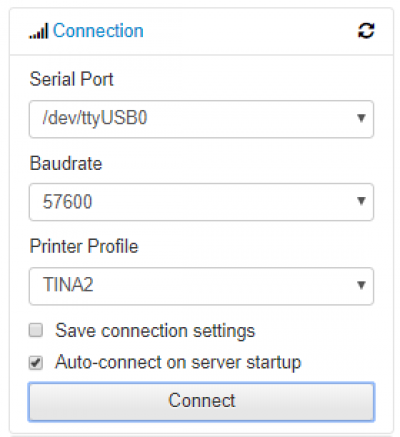Open the Baudrate dropdown showing 57600

201,202
